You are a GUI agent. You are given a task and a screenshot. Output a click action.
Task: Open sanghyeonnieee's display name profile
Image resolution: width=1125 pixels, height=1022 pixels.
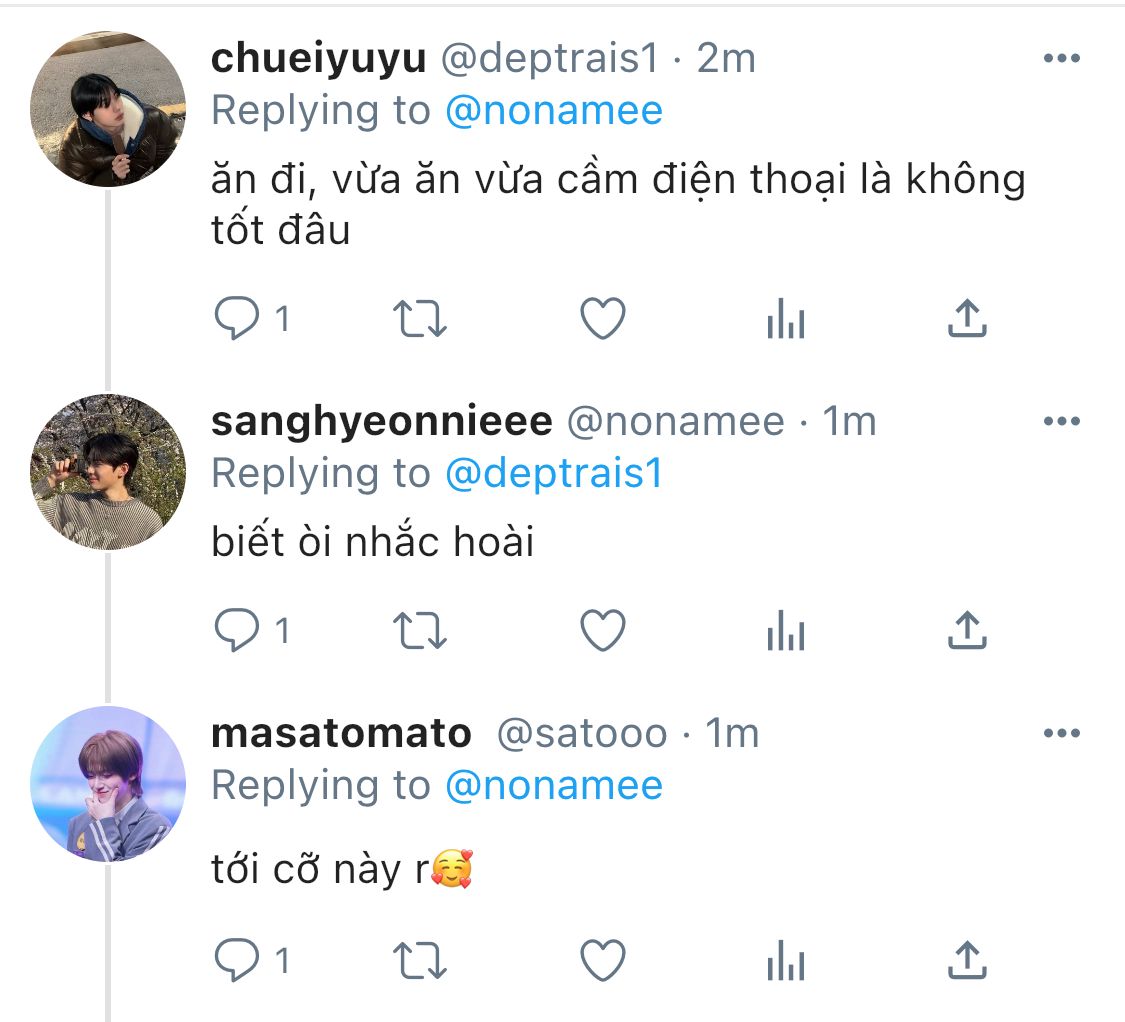click(x=381, y=422)
